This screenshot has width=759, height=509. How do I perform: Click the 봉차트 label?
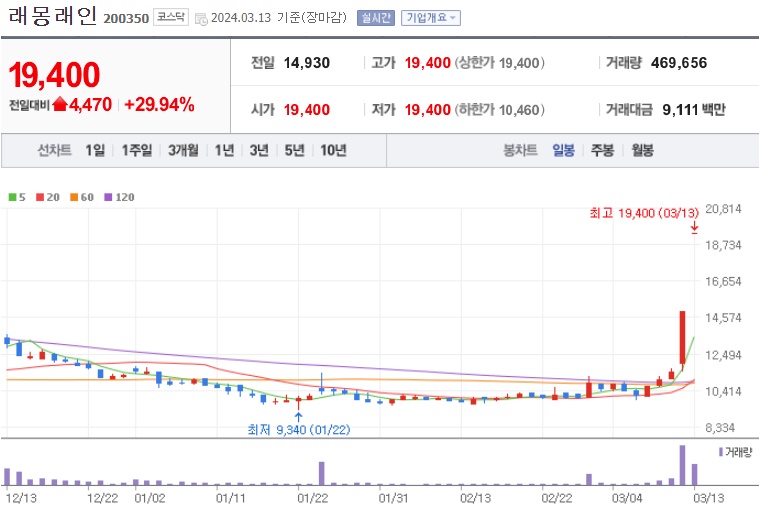click(520, 150)
